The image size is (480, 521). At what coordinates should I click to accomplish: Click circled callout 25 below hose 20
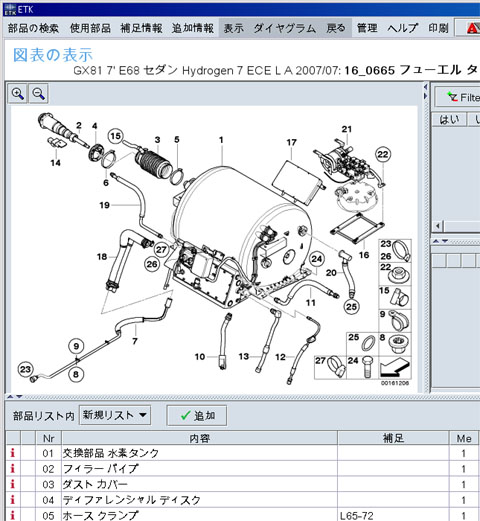point(351,306)
